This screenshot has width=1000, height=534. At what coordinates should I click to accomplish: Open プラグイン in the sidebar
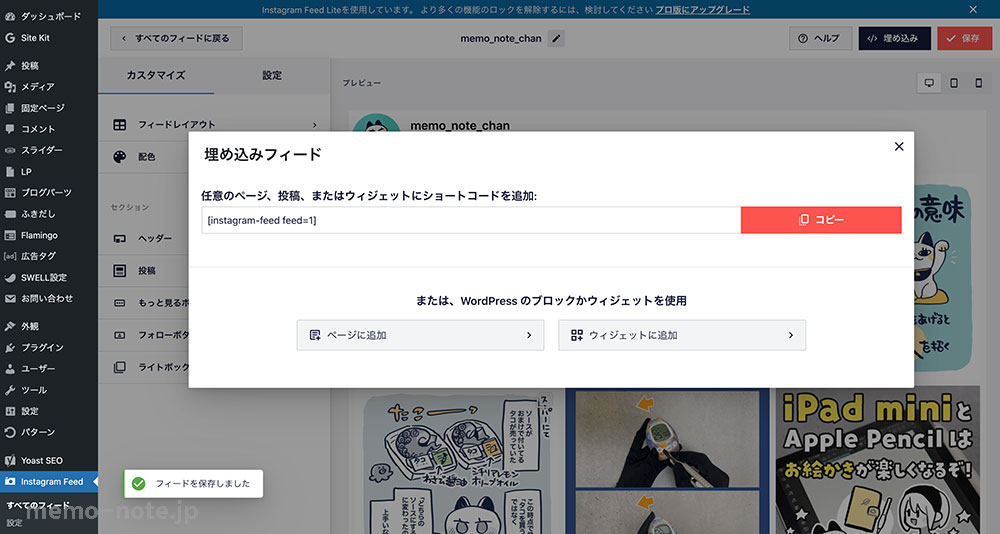(49, 348)
